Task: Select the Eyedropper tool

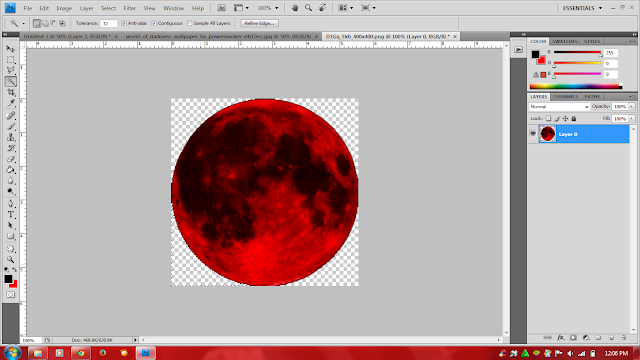Action: point(11,103)
